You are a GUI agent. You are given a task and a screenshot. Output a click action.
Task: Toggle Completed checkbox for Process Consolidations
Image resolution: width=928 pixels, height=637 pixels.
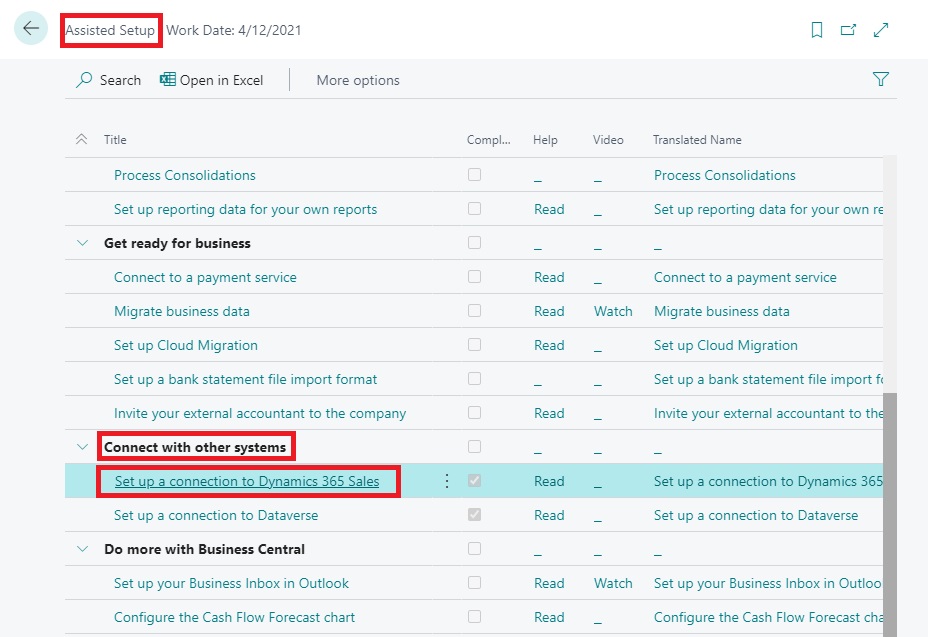coord(474,175)
